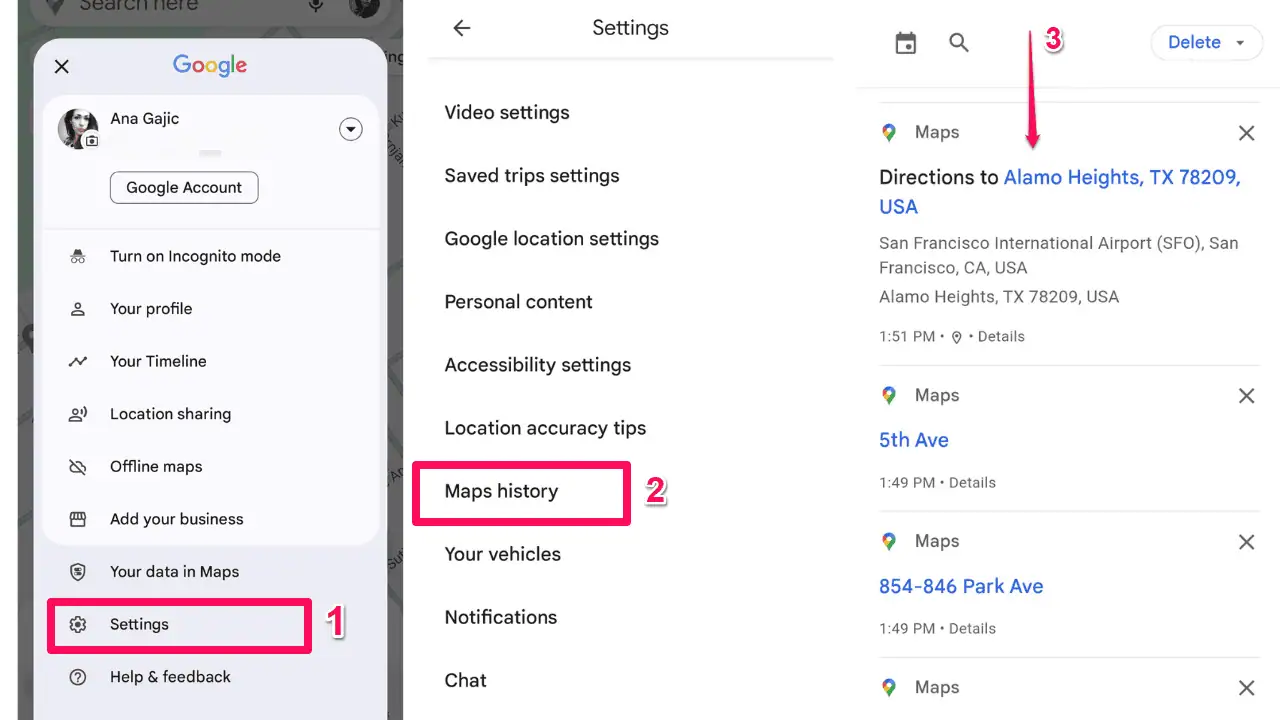Viewport: 1280px width, 720px height.
Task: Open the Alamo Heights, TX 78209 link
Action: 1060,192
